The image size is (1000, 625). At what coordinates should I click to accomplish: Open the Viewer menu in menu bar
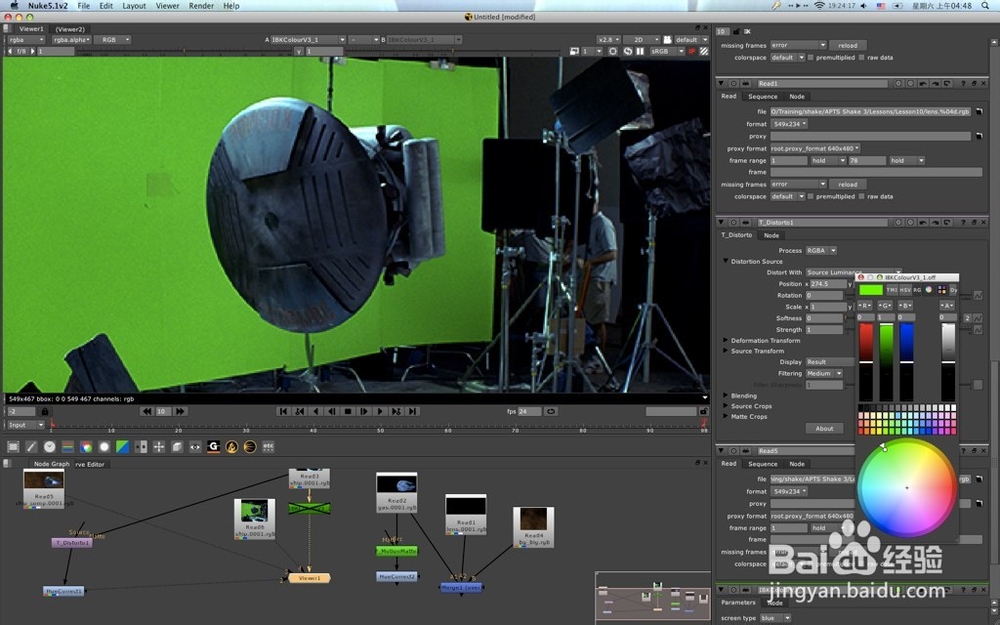(167, 6)
